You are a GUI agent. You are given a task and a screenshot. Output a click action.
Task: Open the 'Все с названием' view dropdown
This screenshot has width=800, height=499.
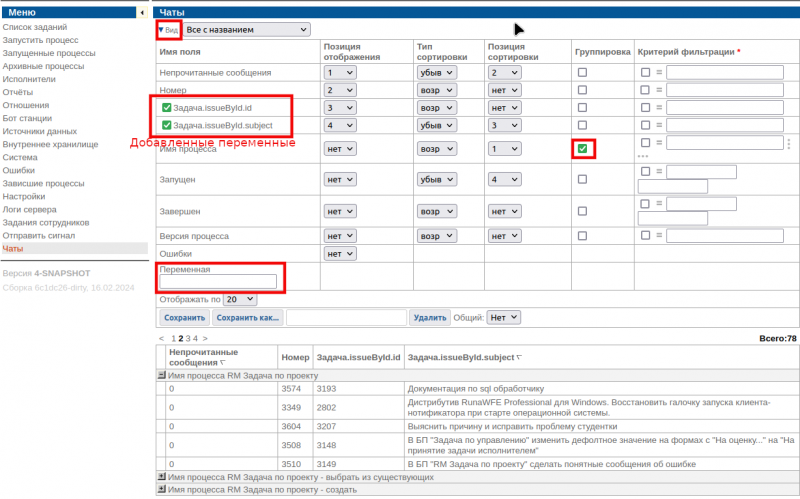[247, 30]
